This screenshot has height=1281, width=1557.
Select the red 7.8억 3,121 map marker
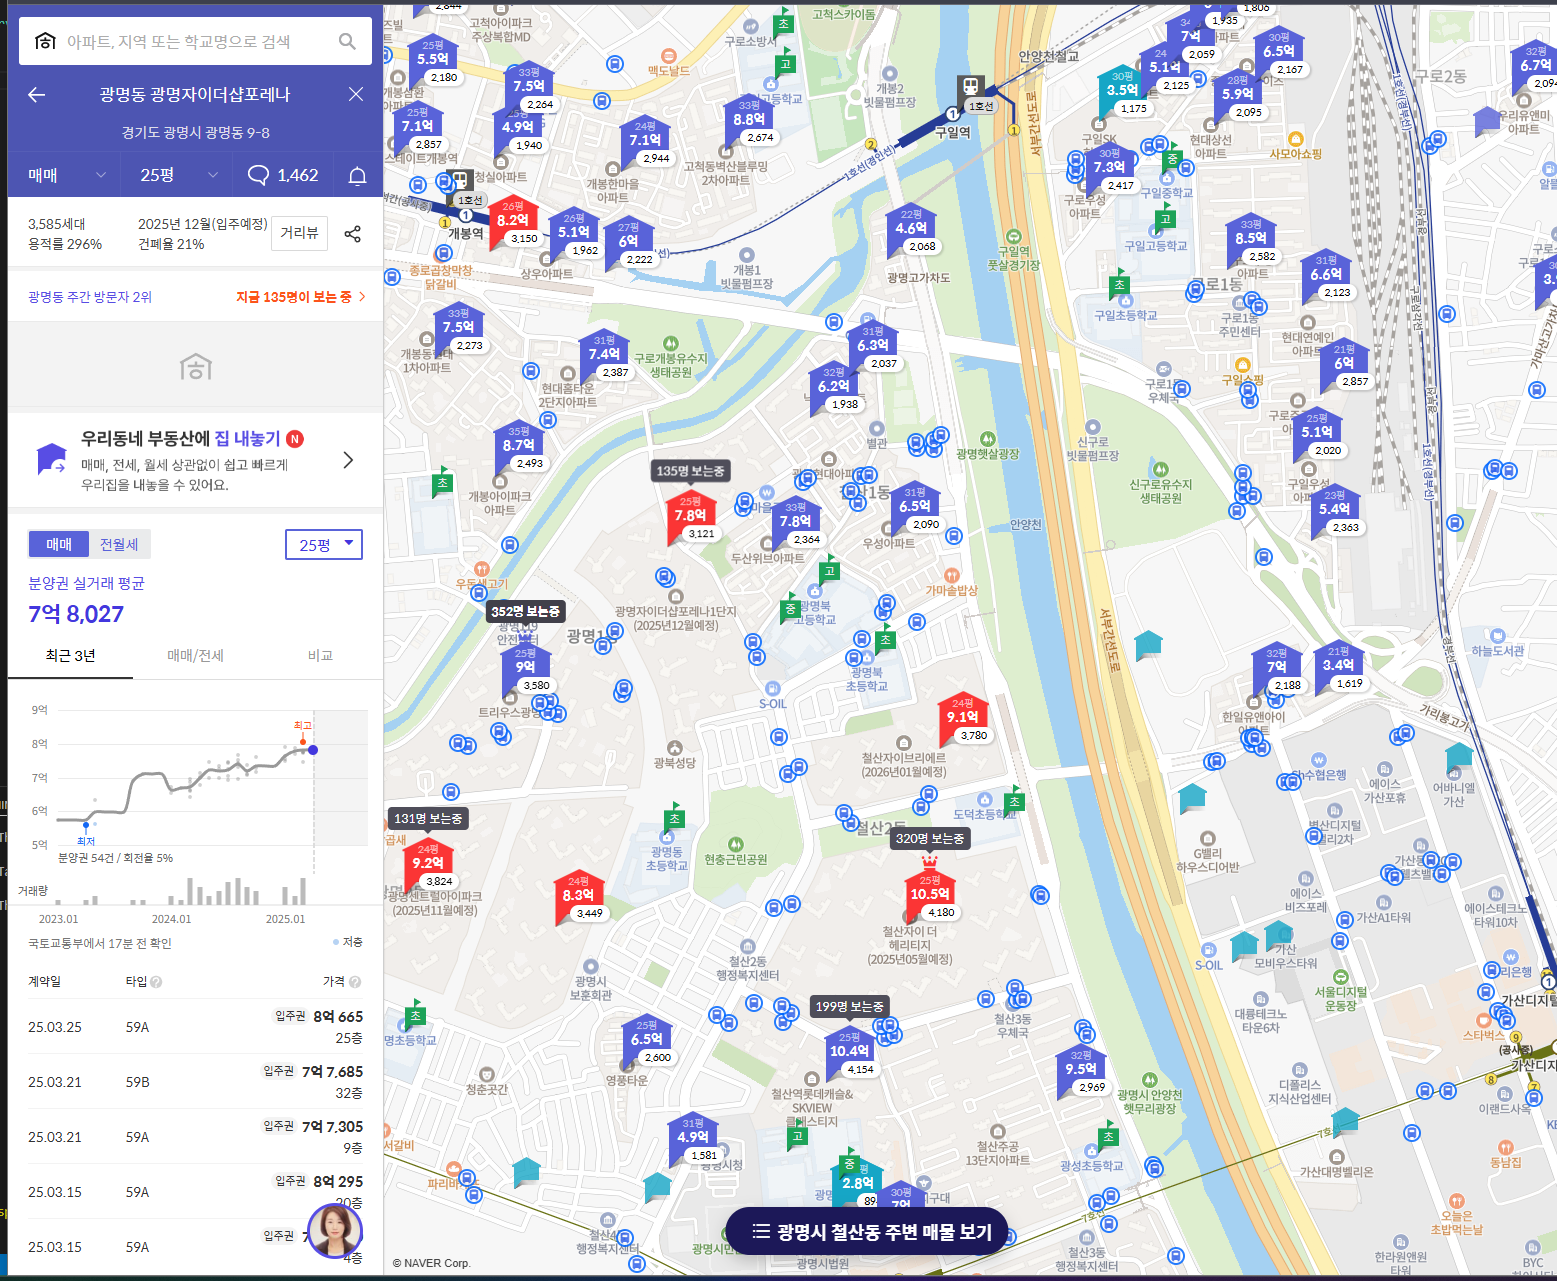coord(691,517)
